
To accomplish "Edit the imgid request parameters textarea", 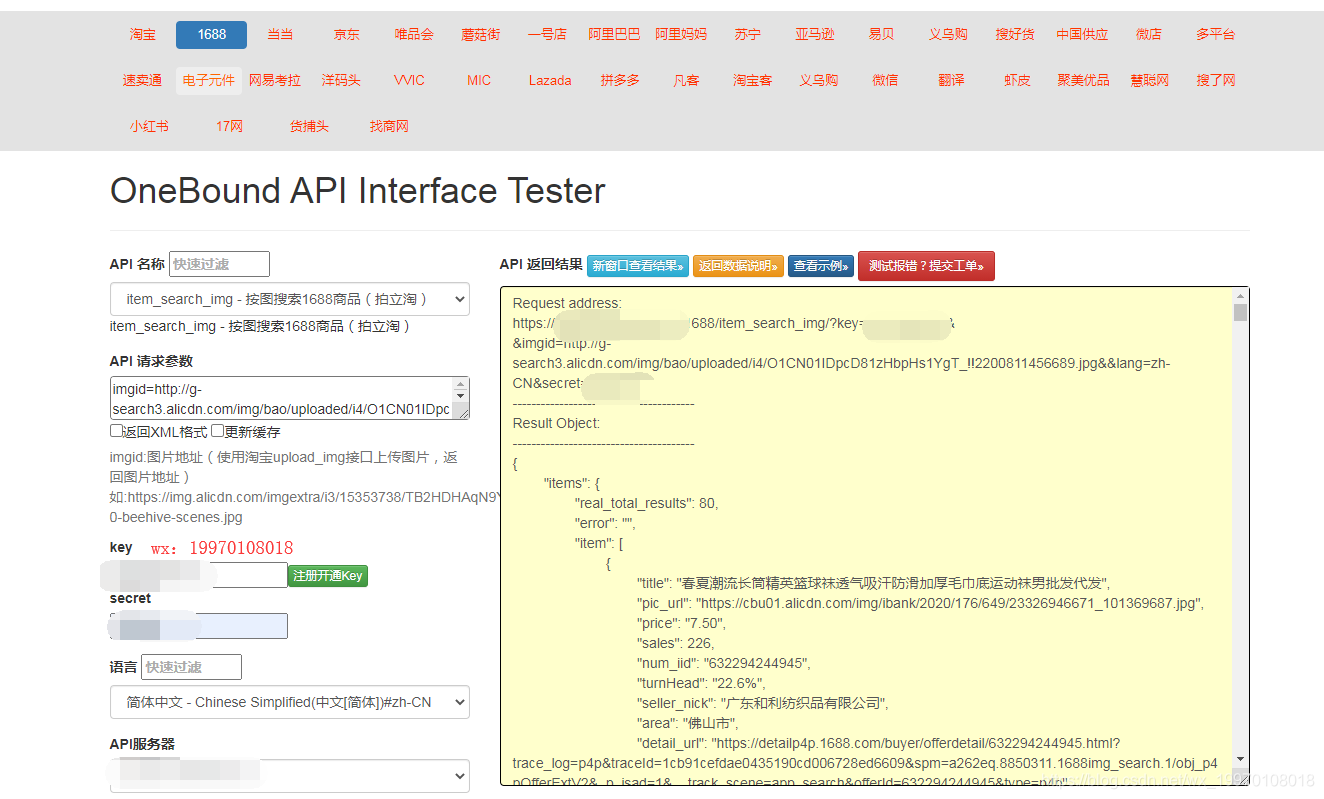I will click(x=290, y=398).
